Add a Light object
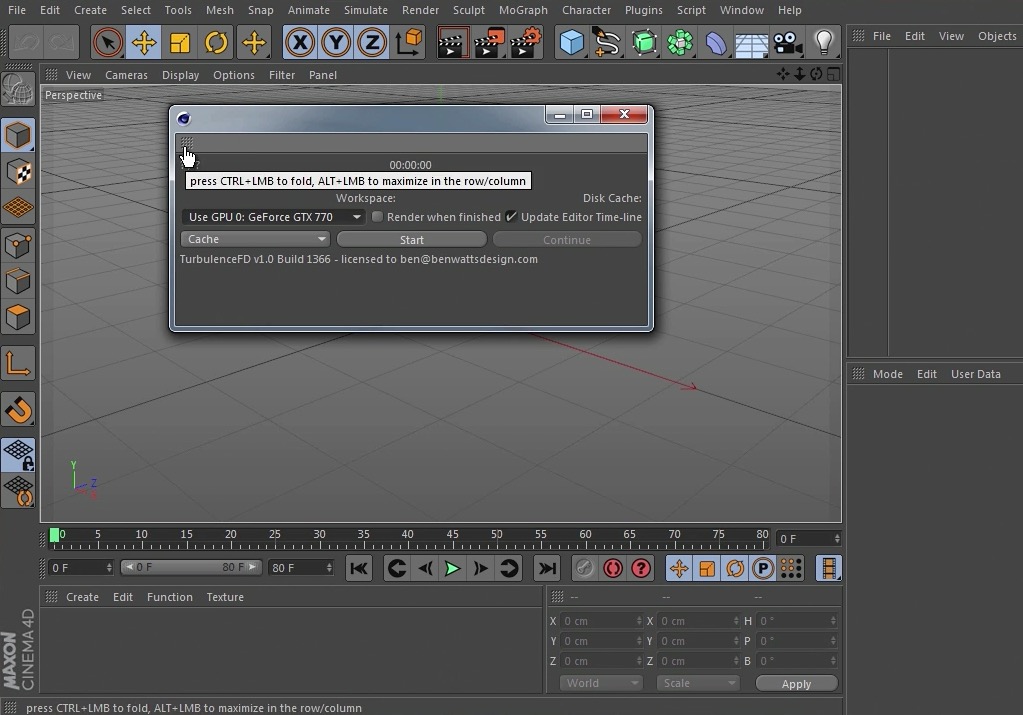Screen dimensions: 1023x715 coord(824,43)
